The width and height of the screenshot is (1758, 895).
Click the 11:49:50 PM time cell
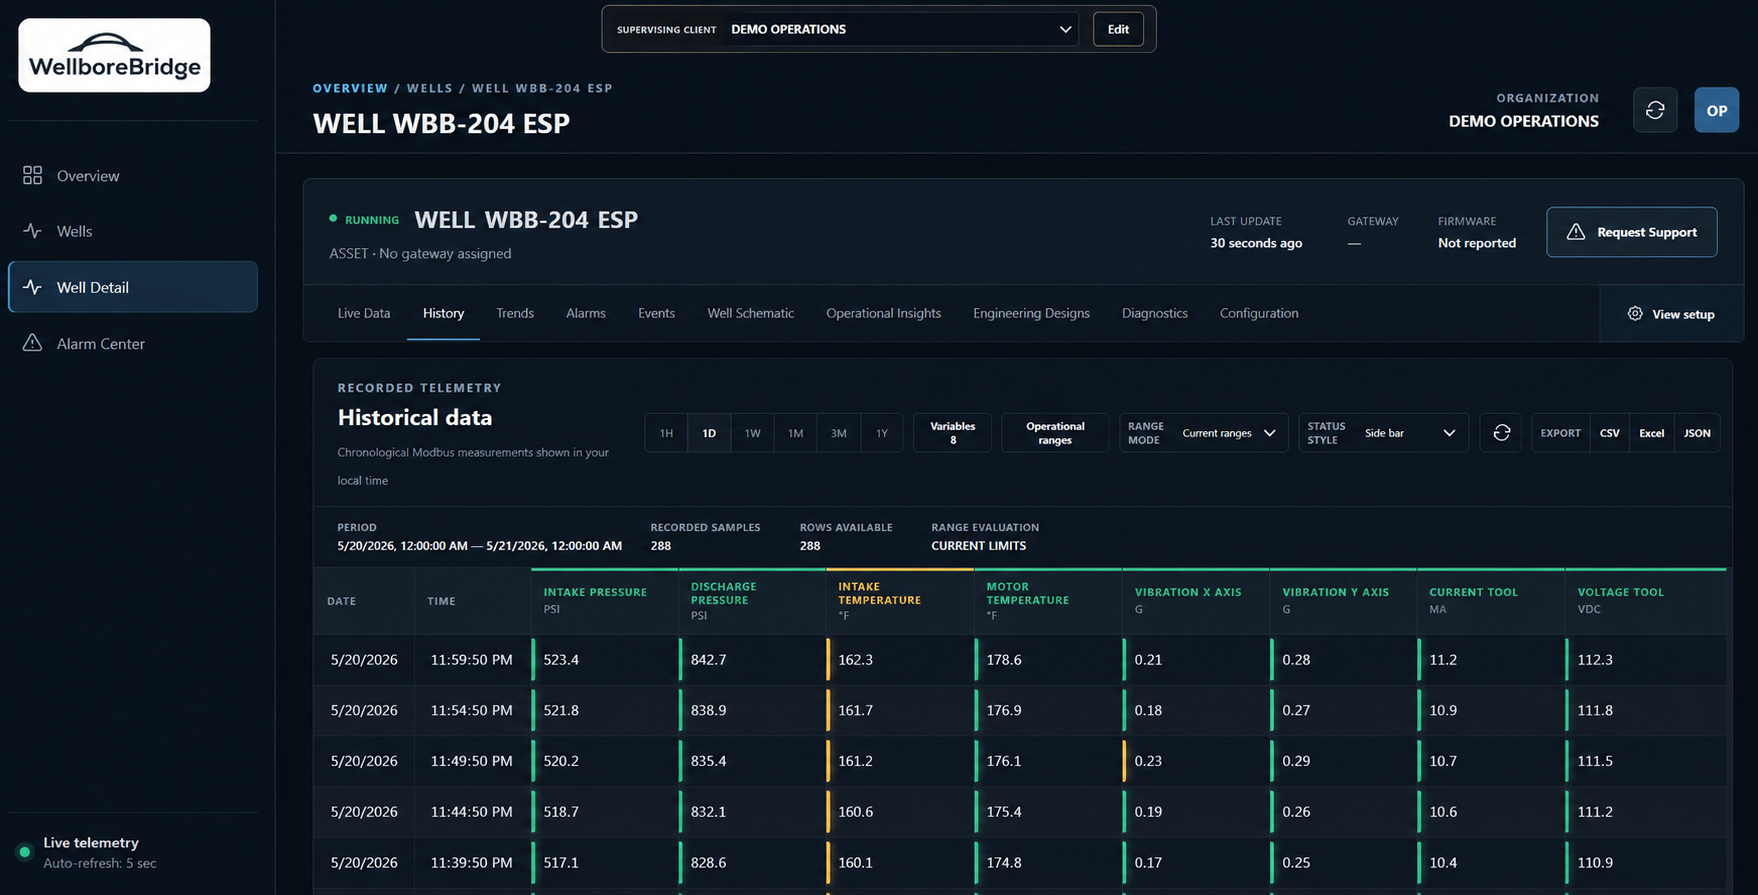471,761
